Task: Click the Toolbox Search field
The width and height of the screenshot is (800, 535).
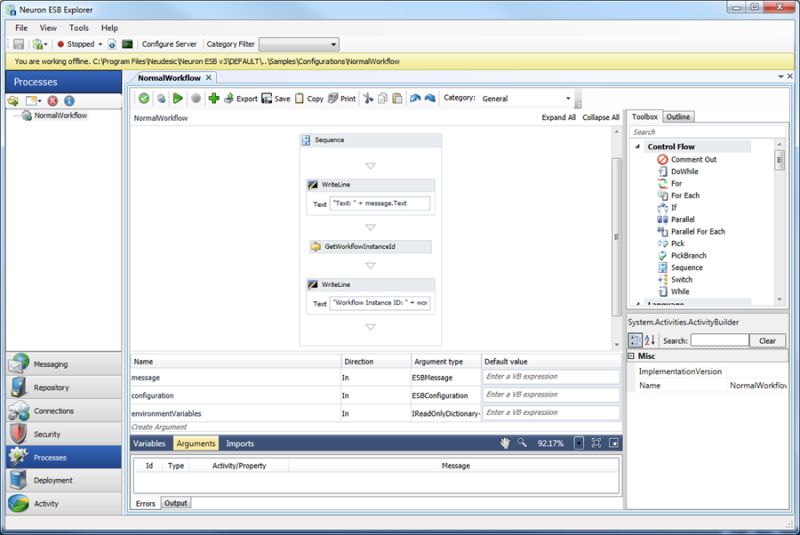Action: pos(707,132)
